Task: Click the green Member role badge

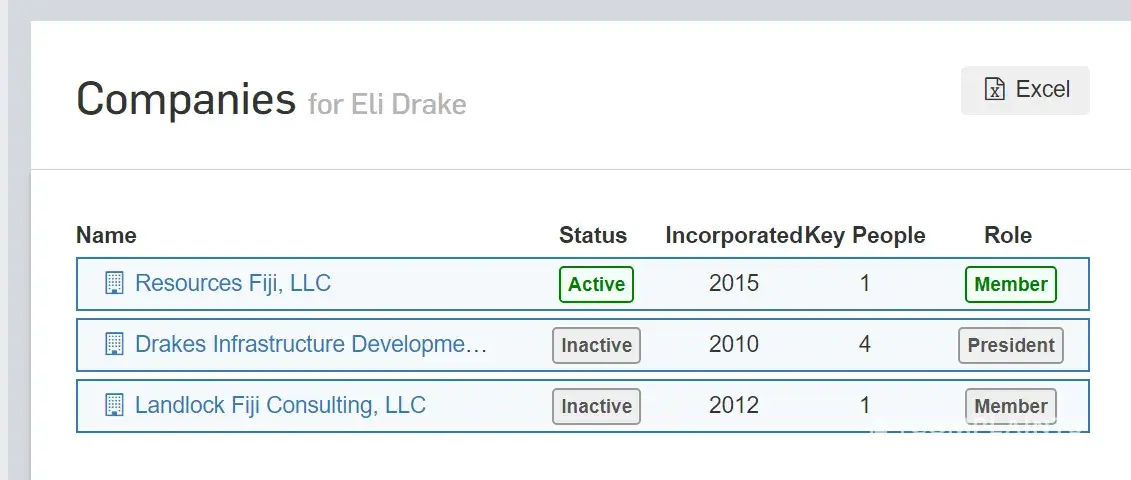Action: pyautogui.click(x=1010, y=284)
